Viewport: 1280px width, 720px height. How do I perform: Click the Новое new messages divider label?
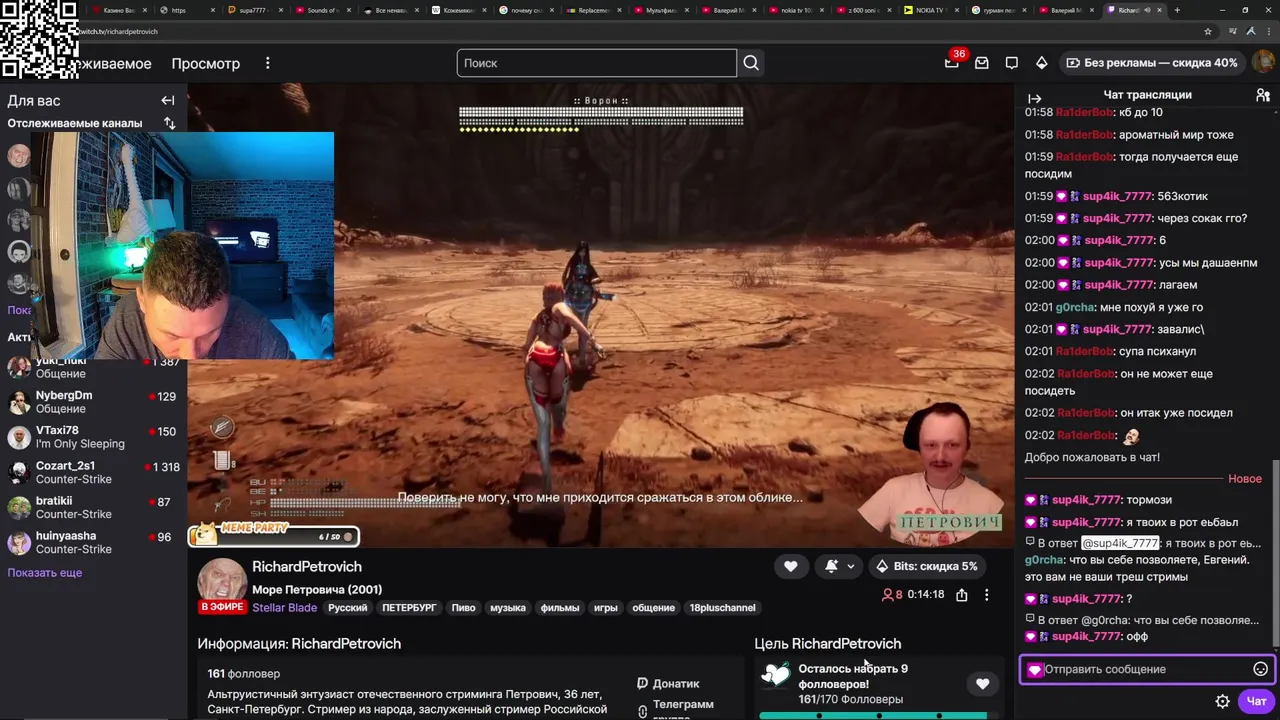(1245, 479)
